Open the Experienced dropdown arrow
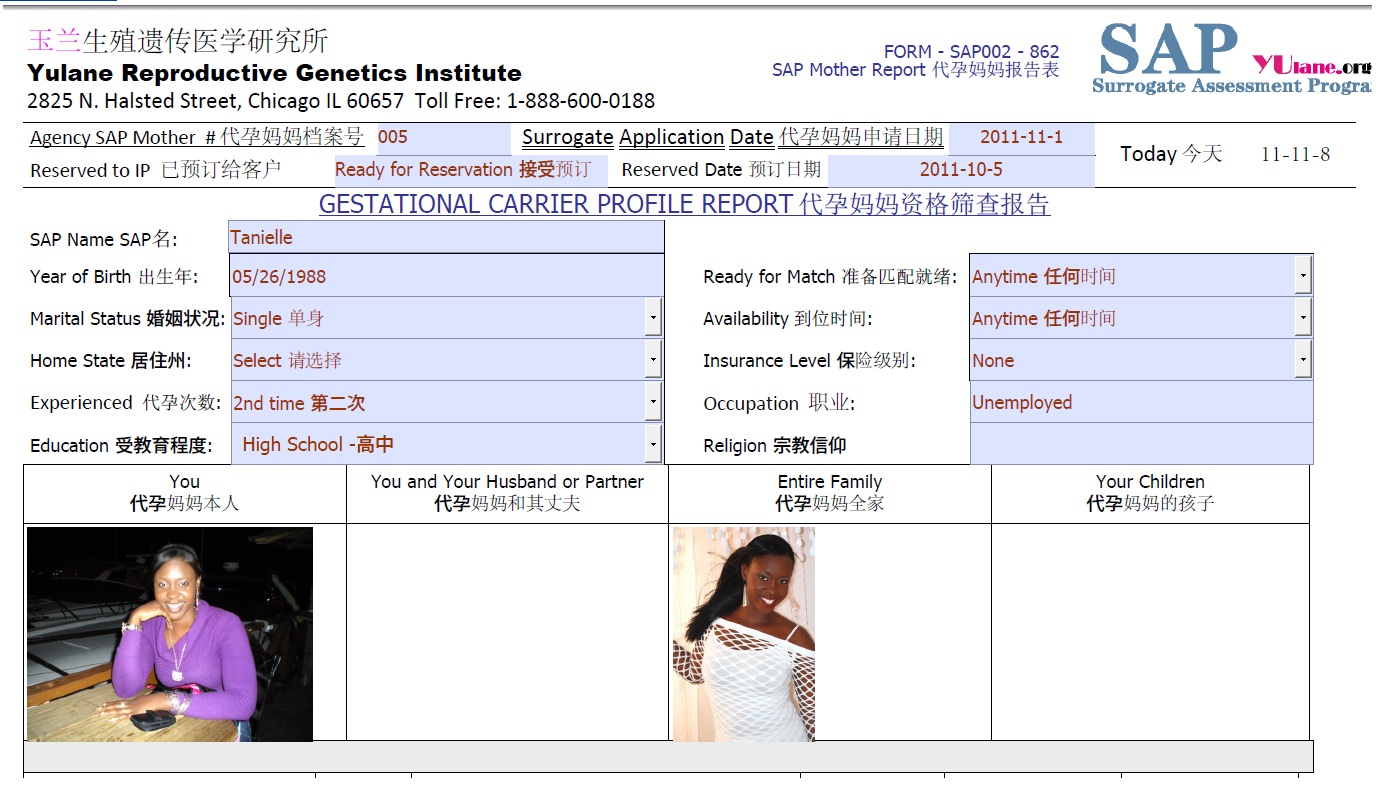This screenshot has width=1388, height=790. coord(653,402)
